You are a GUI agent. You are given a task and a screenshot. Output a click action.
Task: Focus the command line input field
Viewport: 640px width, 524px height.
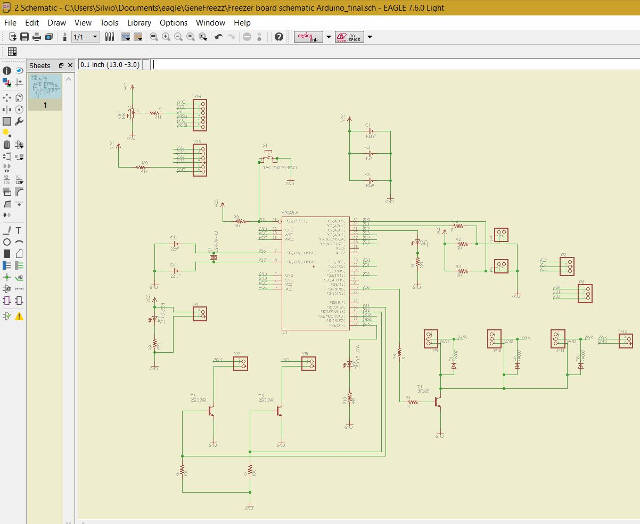coord(395,64)
